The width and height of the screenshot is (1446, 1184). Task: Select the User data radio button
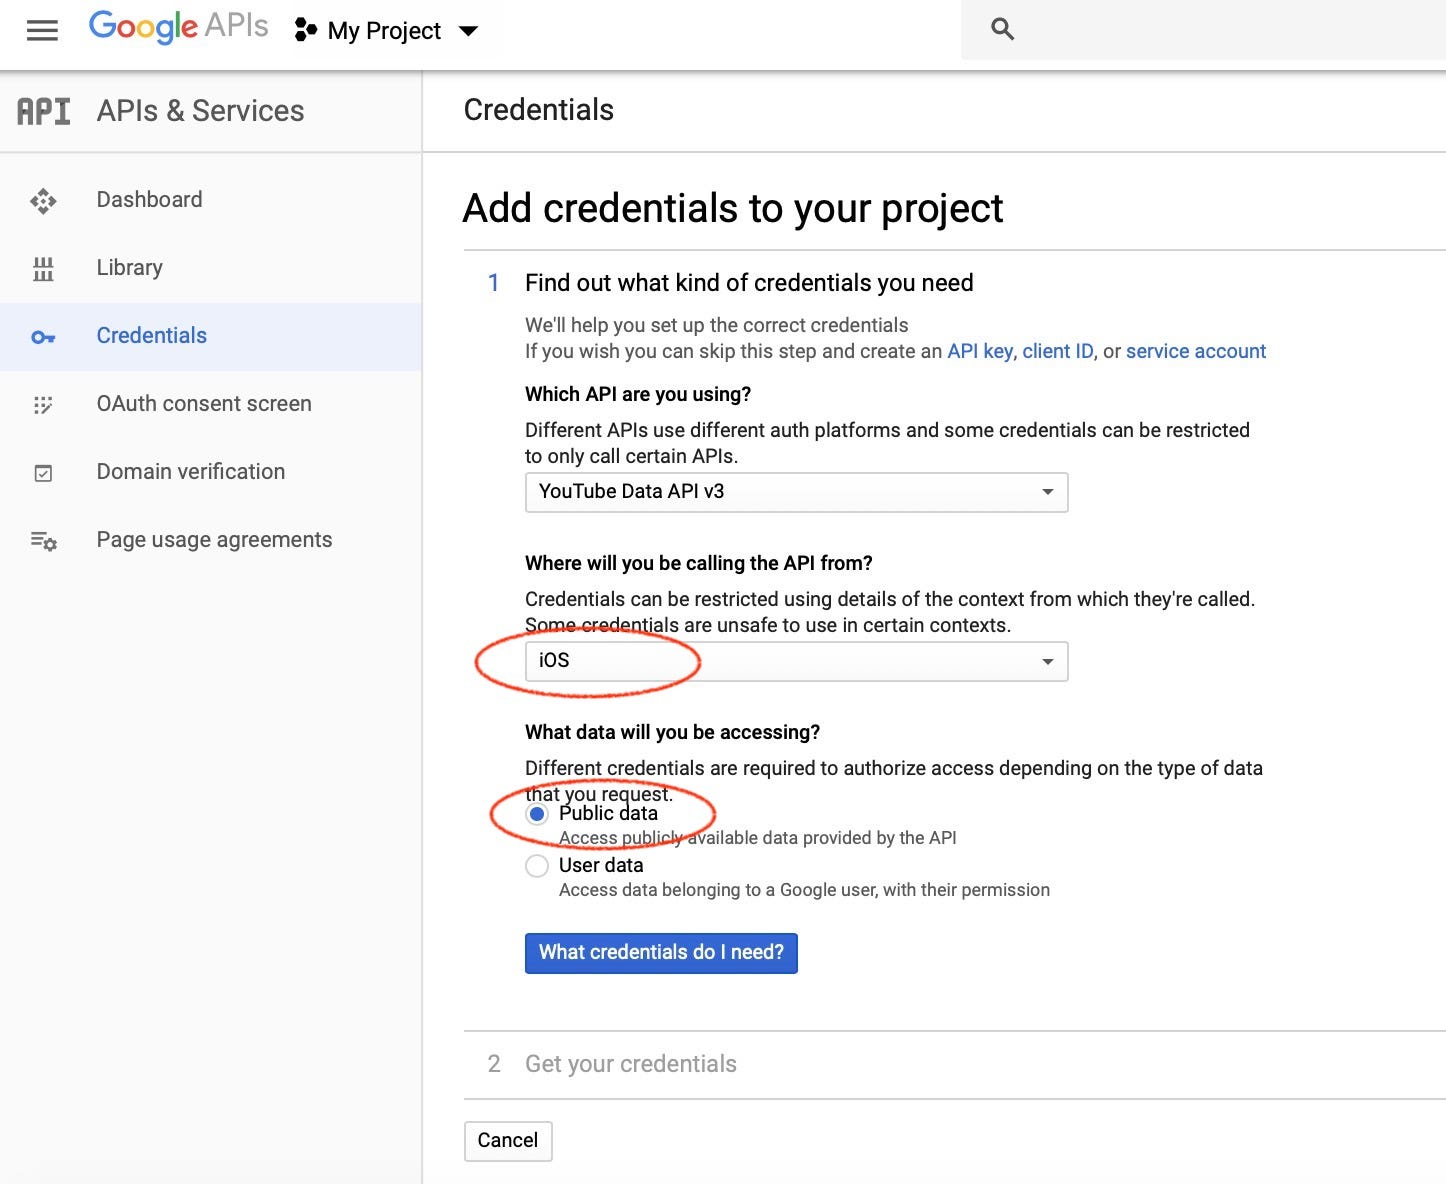click(x=537, y=866)
